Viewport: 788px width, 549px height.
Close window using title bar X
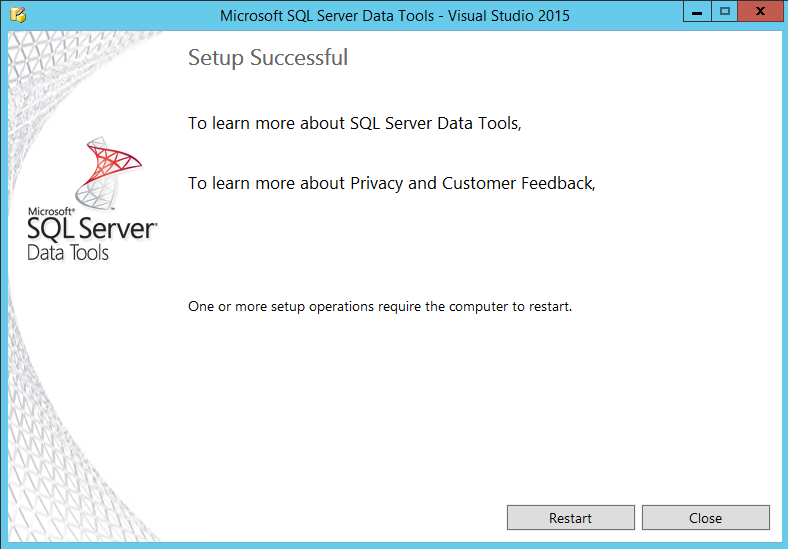tap(760, 12)
